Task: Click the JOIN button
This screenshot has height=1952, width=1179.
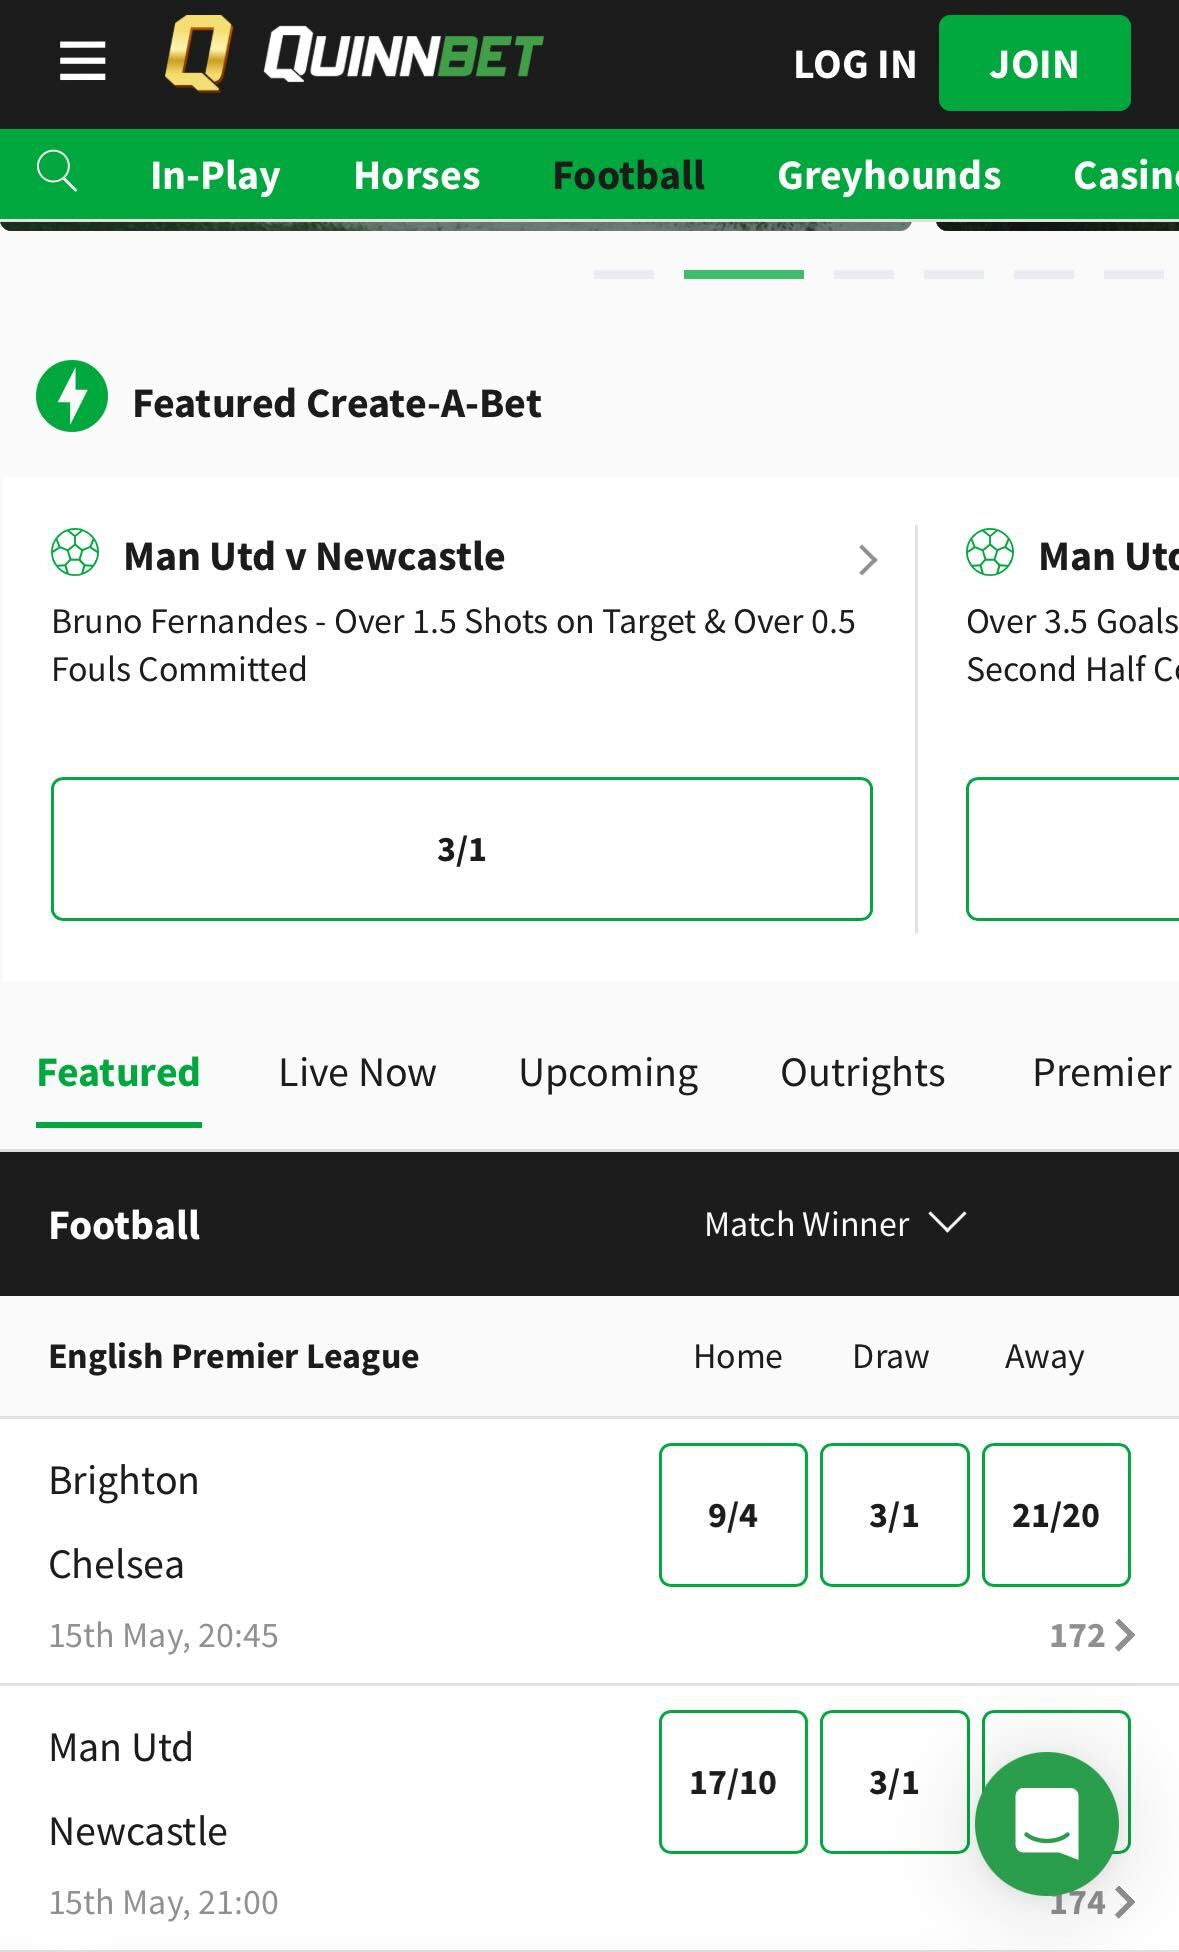Action: [x=1034, y=63]
